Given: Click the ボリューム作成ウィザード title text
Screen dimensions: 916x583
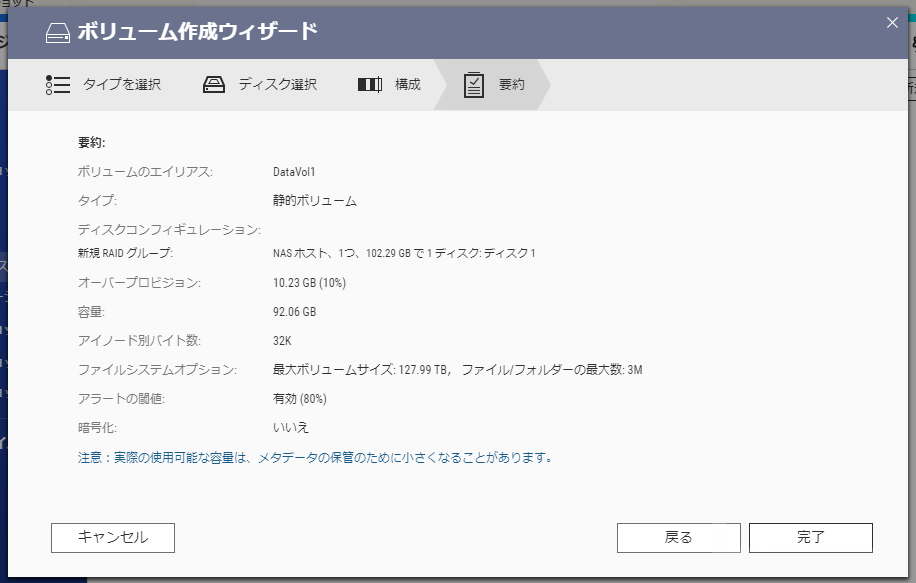Looking at the screenshot, I should (197, 32).
